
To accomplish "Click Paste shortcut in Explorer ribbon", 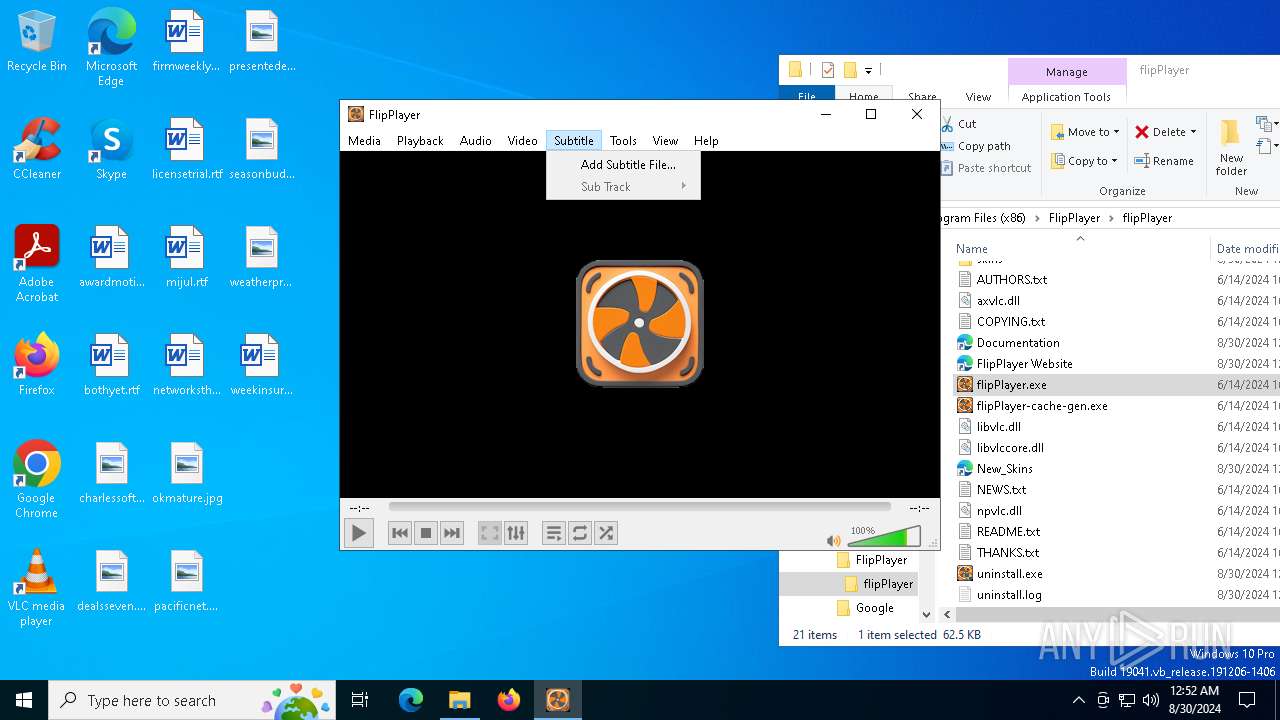I will [x=986, y=168].
